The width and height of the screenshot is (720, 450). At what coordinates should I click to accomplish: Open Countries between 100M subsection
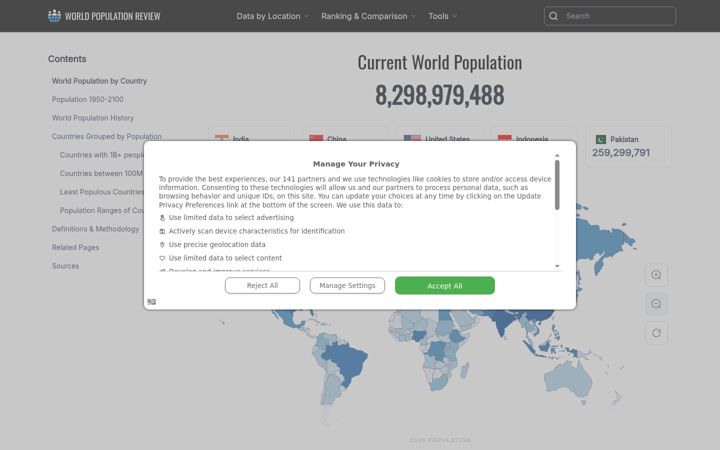(x=101, y=173)
